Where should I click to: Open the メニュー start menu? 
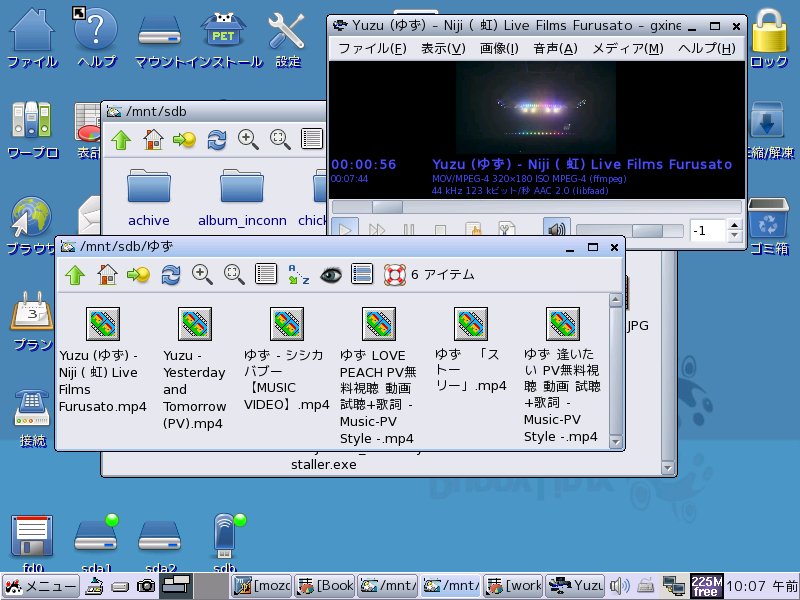[39, 586]
